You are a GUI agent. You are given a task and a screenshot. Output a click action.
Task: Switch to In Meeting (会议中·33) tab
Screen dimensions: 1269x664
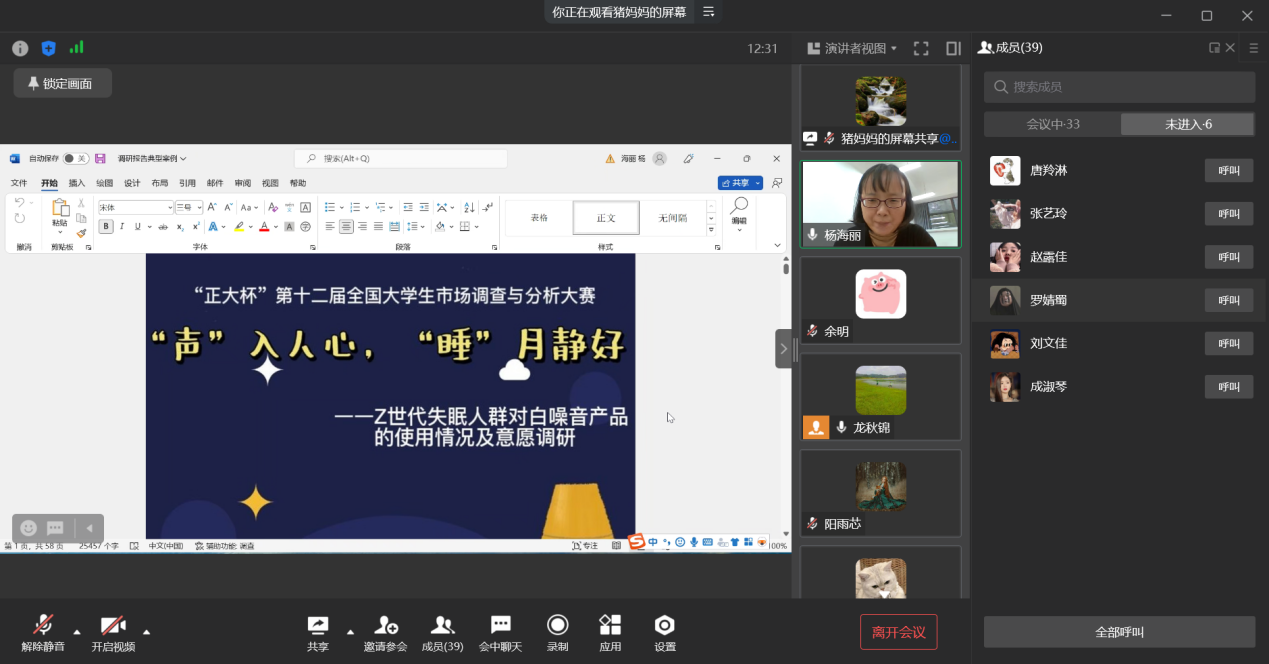(x=1053, y=124)
